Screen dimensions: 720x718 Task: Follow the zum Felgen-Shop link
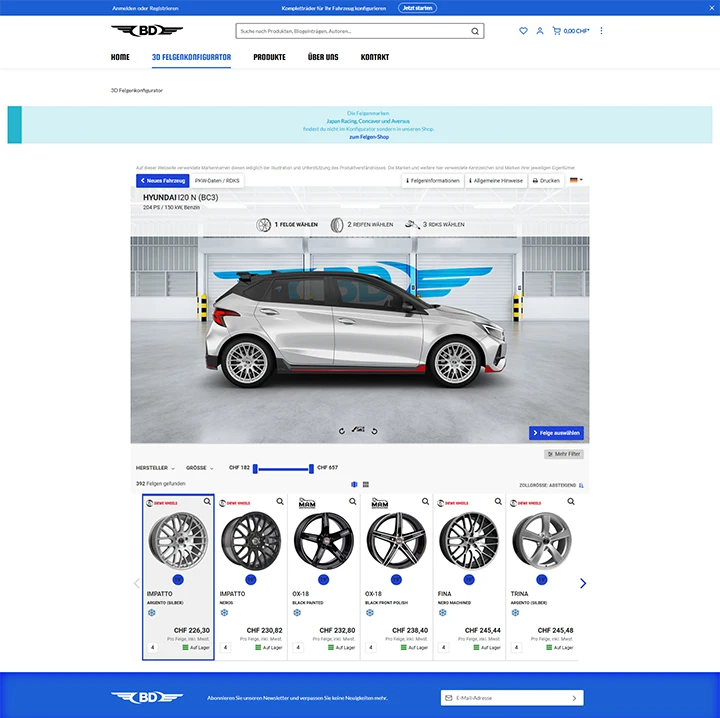(x=369, y=137)
